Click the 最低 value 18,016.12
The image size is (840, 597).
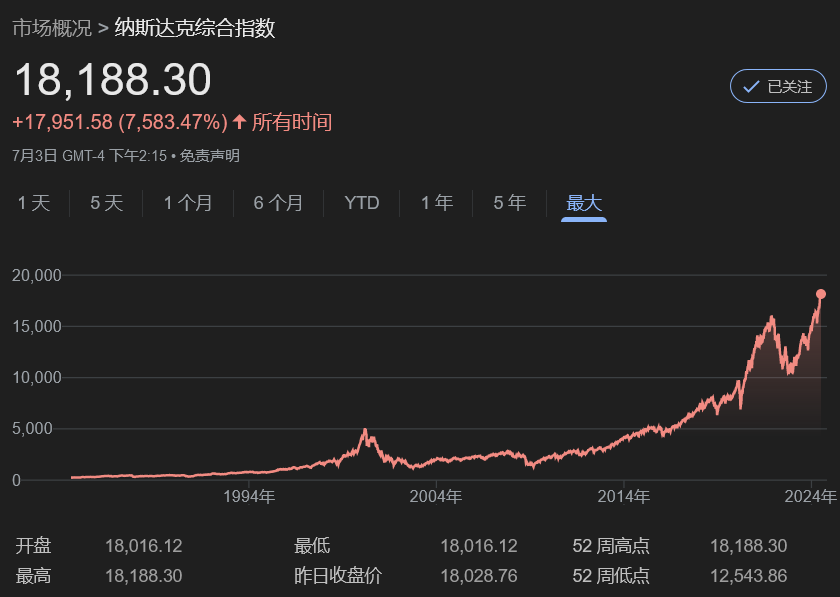pos(479,546)
